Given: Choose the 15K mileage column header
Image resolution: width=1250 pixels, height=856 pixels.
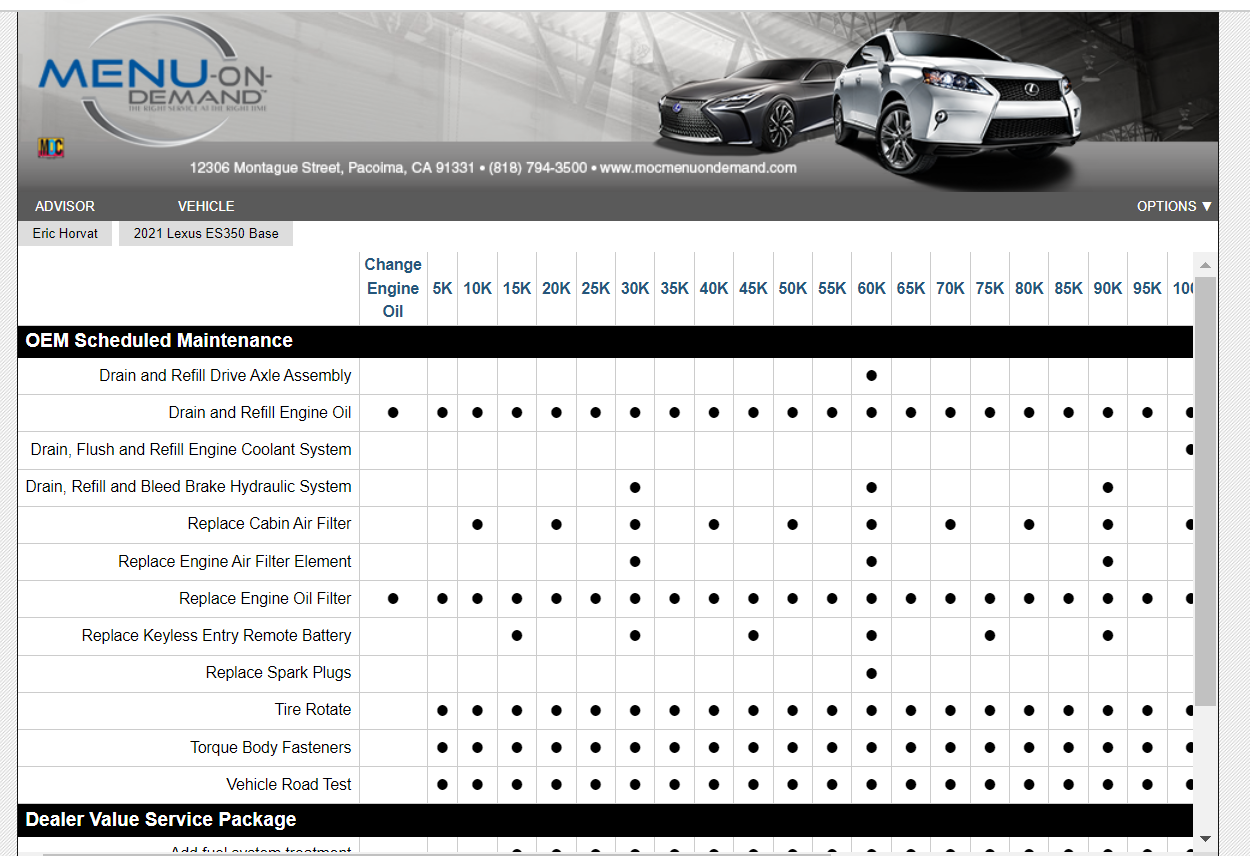Looking at the screenshot, I should click(517, 288).
